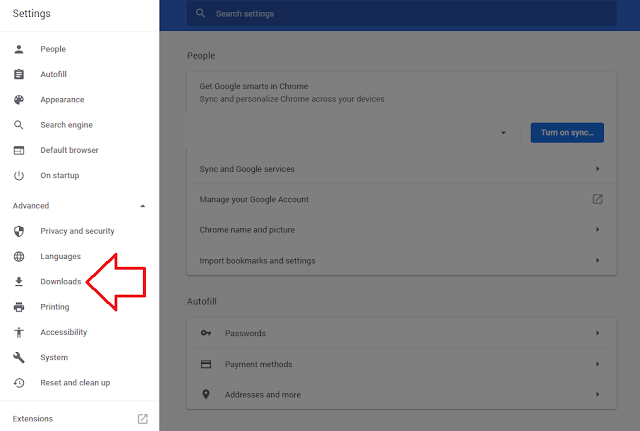Click the Appearance palette icon

18,100
